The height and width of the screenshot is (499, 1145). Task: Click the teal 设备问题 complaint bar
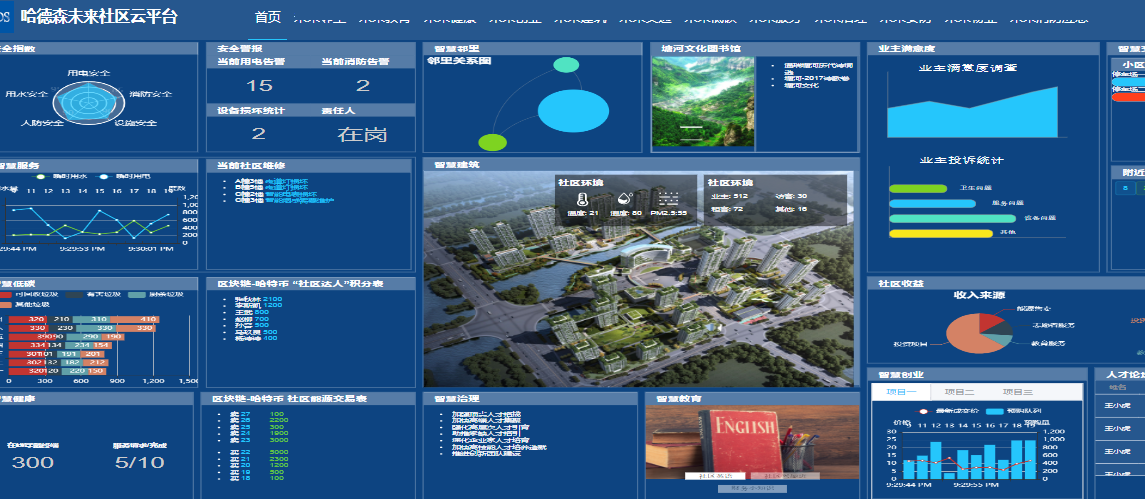point(953,218)
